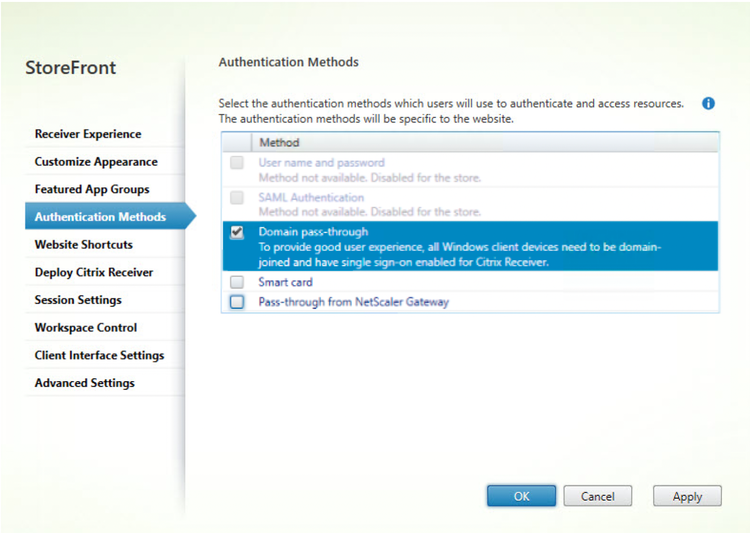The width and height of the screenshot is (750, 533).
Task: Open Client Interface Settings
Action: click(99, 355)
